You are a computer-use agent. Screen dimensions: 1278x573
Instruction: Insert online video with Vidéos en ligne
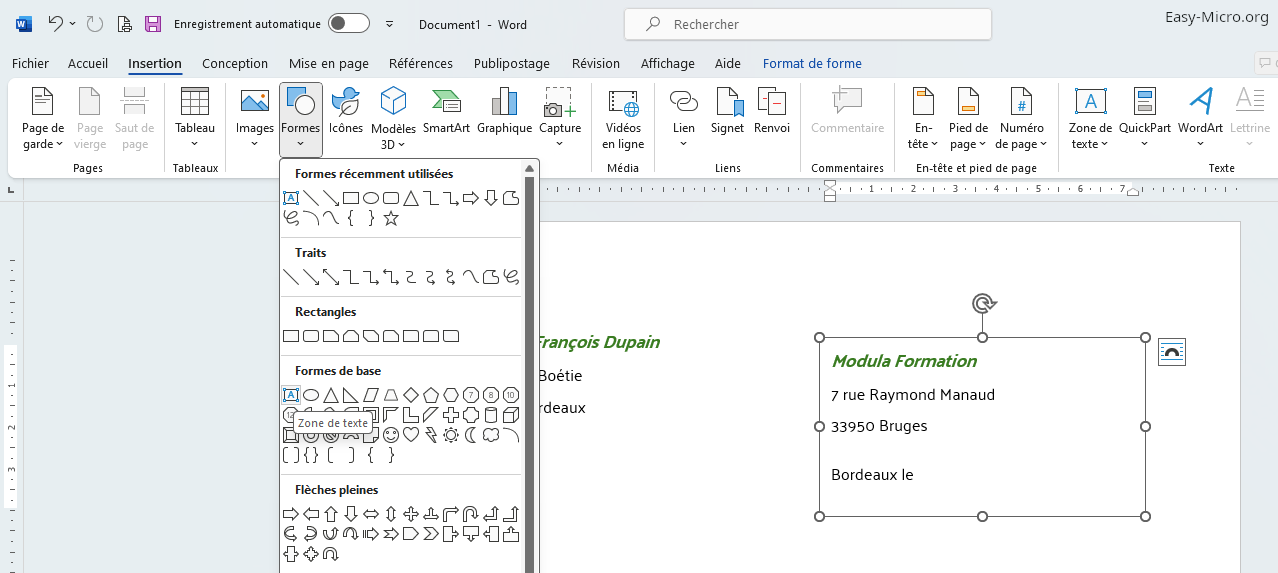(x=623, y=118)
